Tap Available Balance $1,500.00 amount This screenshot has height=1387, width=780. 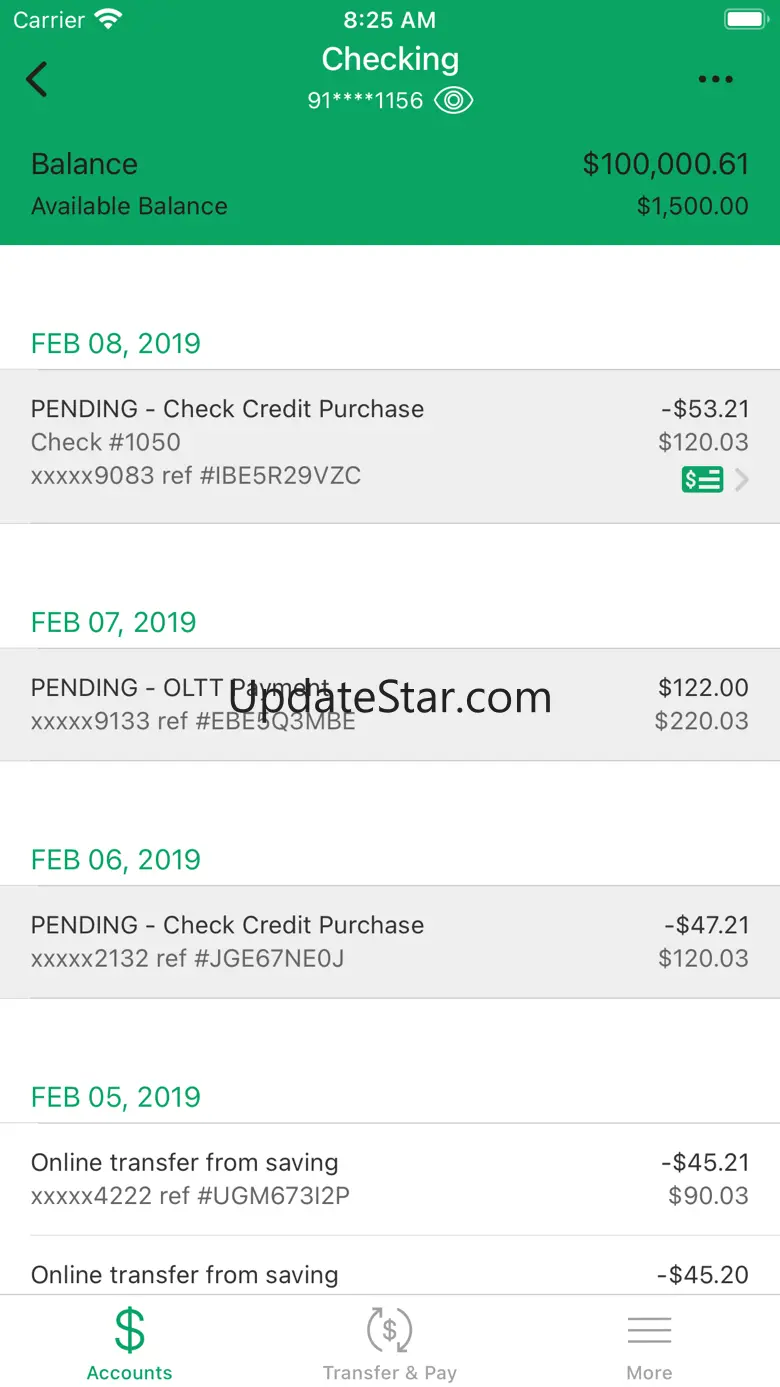point(693,206)
